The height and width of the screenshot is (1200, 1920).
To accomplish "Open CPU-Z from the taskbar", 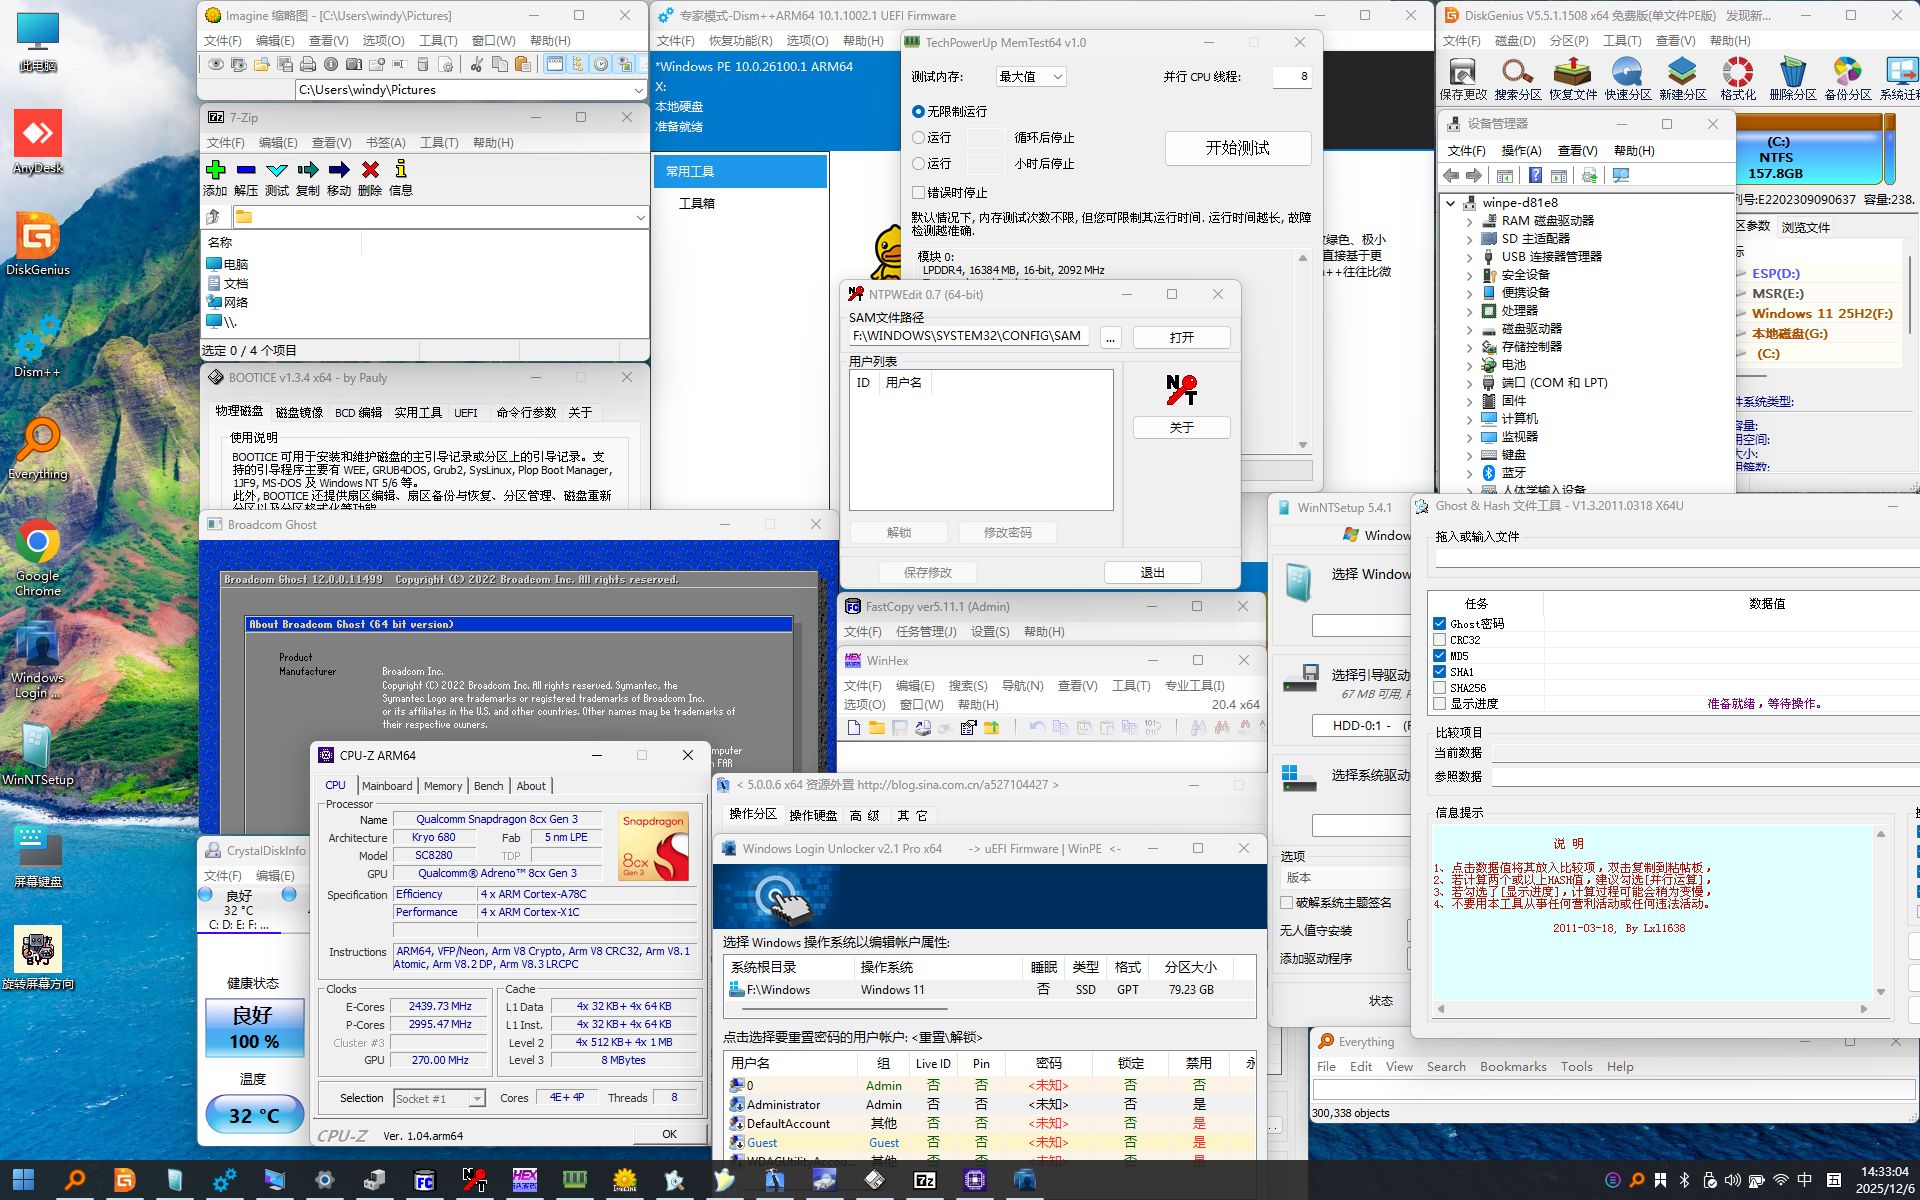I will (974, 1180).
